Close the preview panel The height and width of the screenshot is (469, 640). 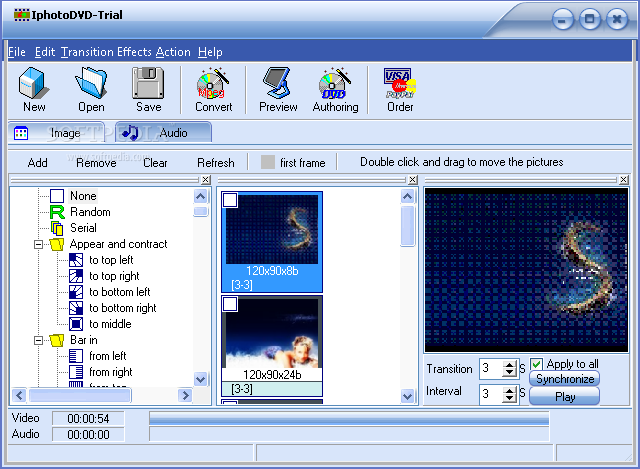point(624,180)
